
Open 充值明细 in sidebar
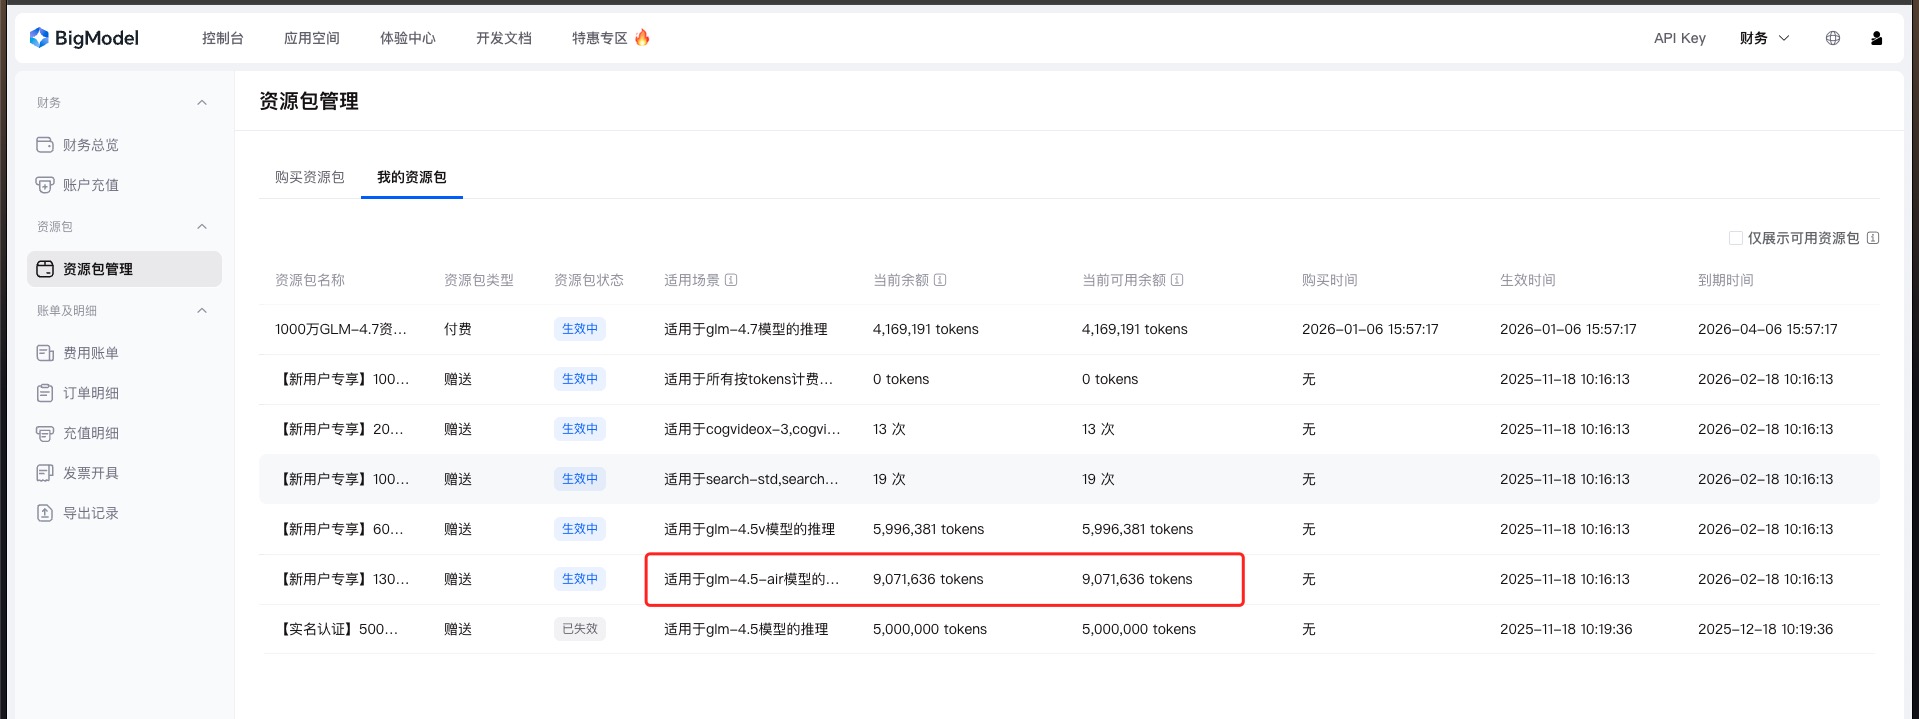[91, 433]
